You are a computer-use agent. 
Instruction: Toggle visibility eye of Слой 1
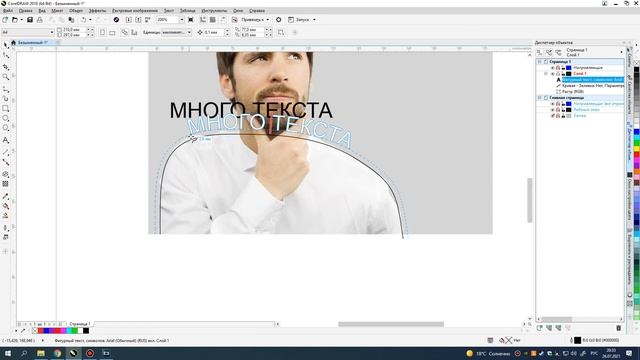point(553,74)
